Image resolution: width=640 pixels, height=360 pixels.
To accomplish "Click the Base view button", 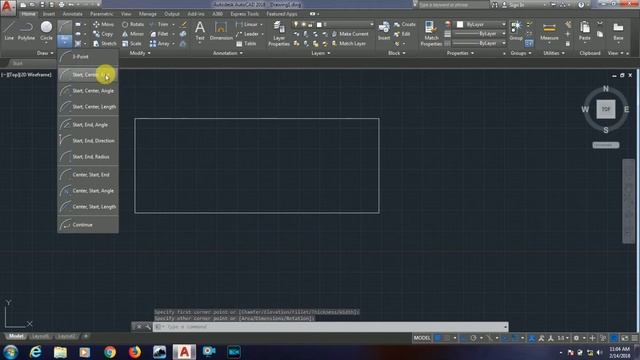I will (618, 31).
